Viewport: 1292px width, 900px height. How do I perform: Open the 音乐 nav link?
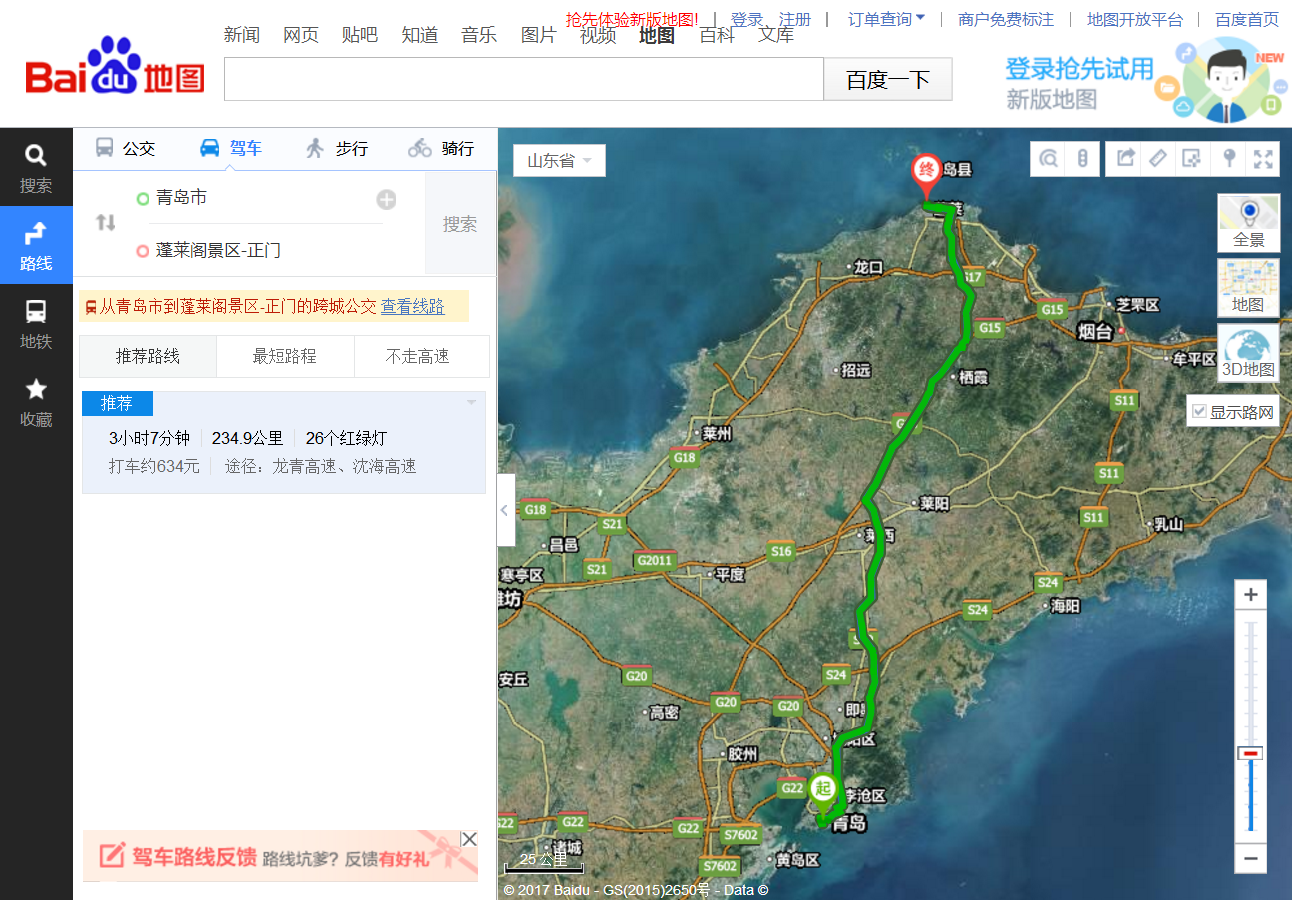(x=479, y=35)
